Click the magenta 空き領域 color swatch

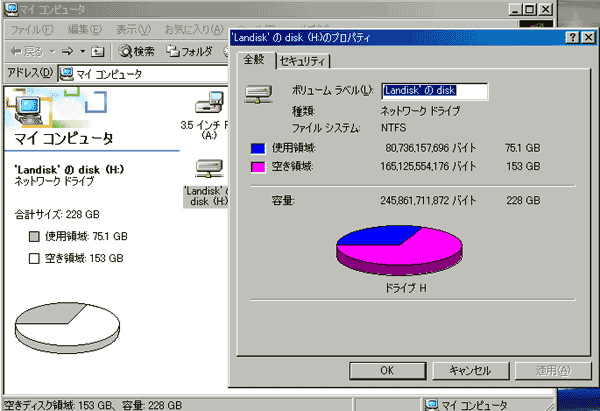[258, 167]
